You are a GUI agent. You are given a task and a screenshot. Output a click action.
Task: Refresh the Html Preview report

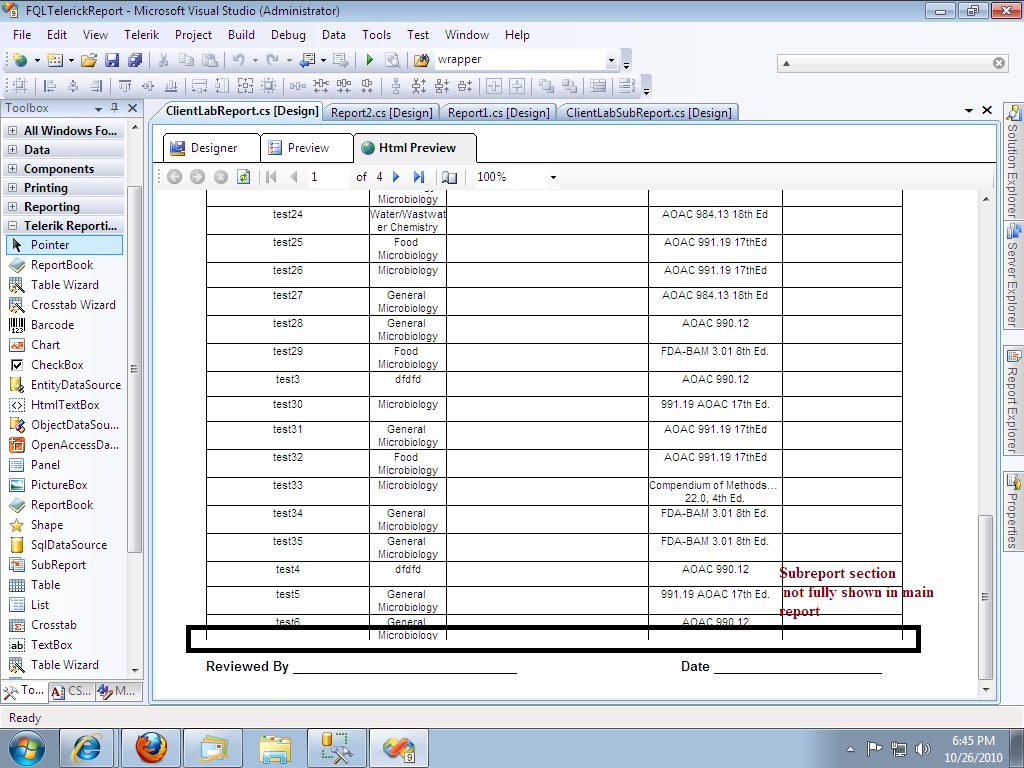(x=244, y=177)
